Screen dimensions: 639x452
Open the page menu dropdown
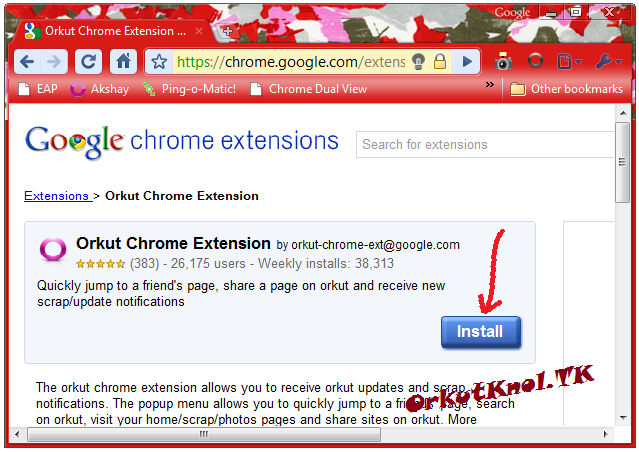pos(569,62)
